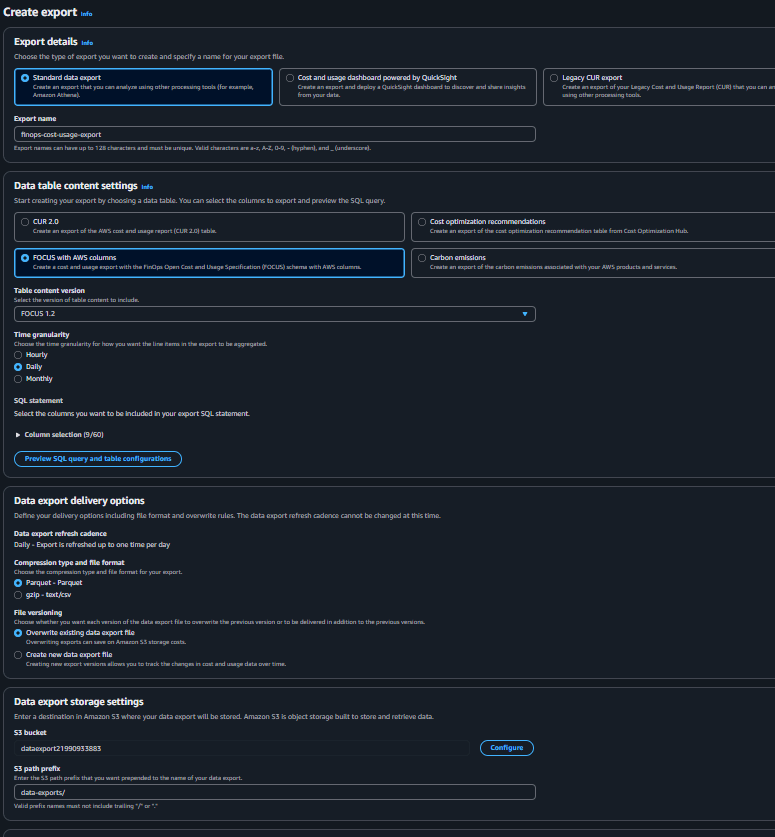Click the Export name input field
The width and height of the screenshot is (775, 837).
(275, 134)
